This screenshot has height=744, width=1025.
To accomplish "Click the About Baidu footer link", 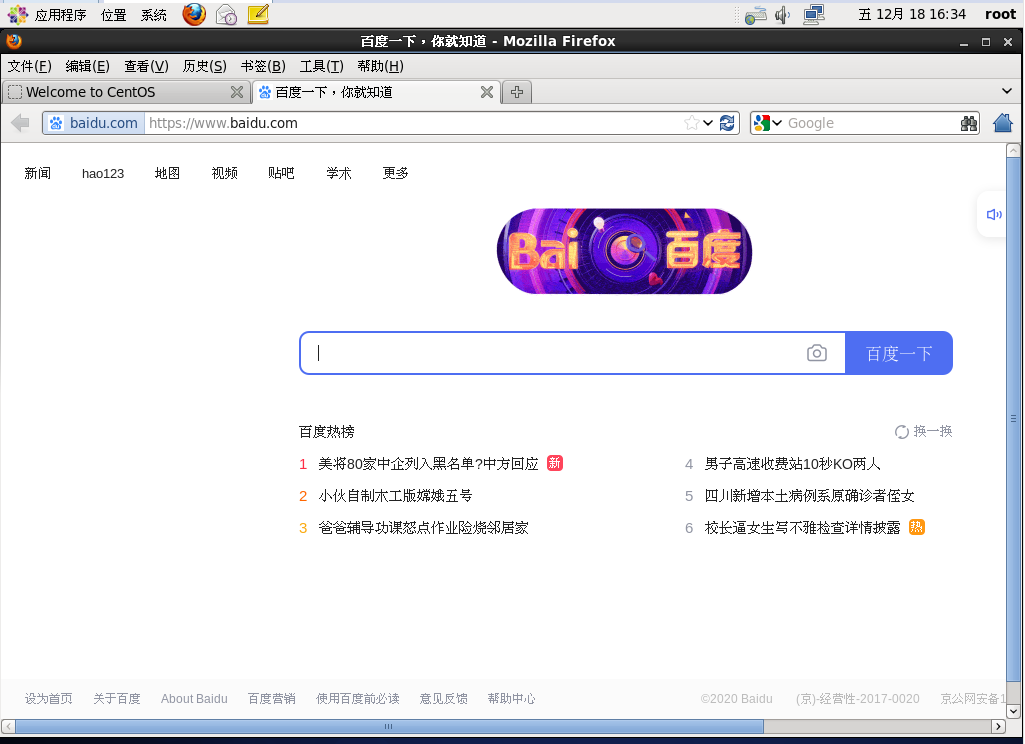I will tap(194, 699).
